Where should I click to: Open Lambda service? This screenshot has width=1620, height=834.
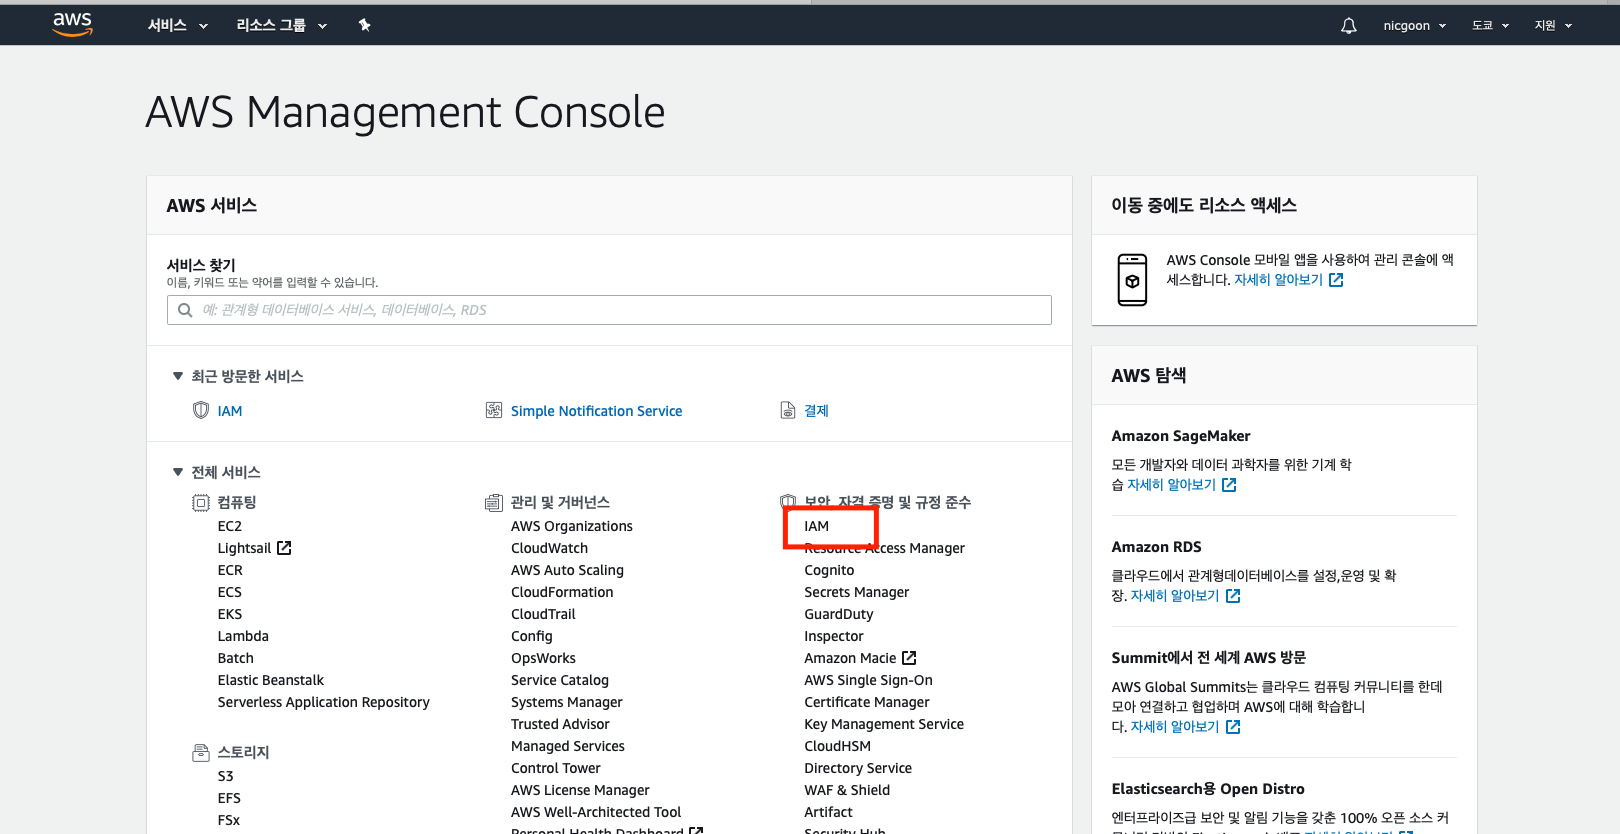click(x=243, y=636)
